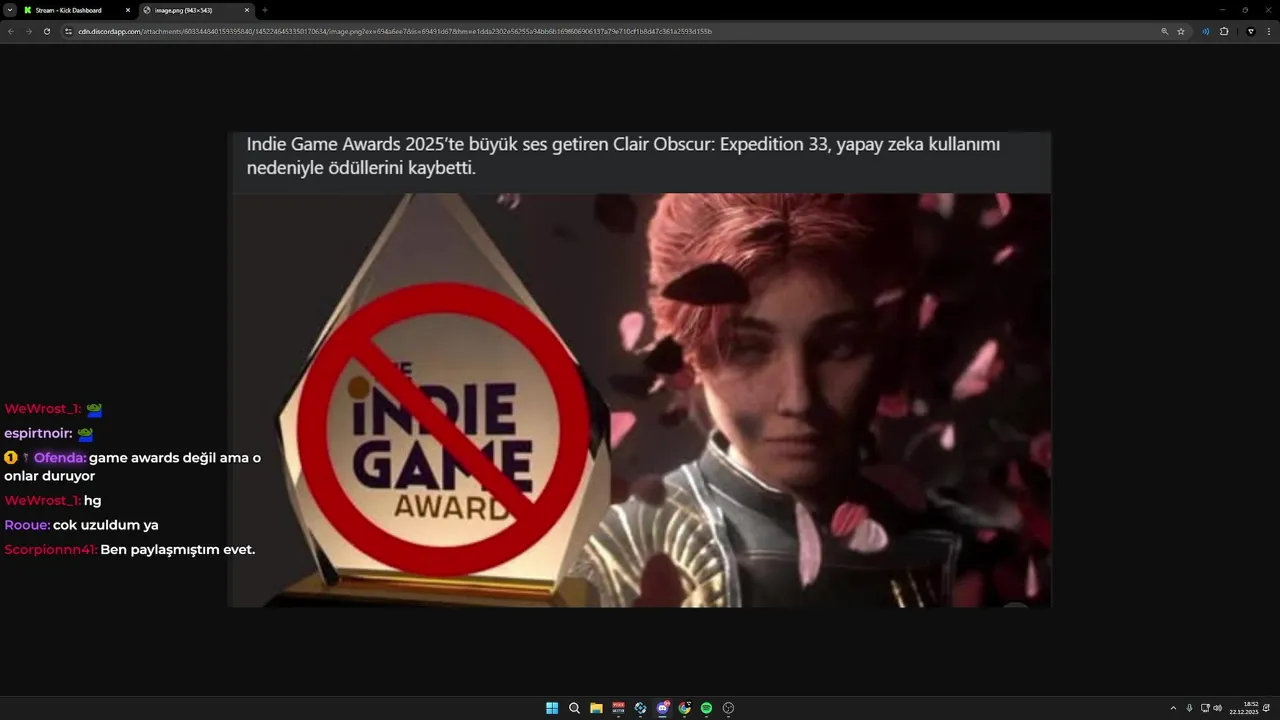The image size is (1280, 720).
Task: Open the browser three-dot menu
Action: pos(1268,31)
